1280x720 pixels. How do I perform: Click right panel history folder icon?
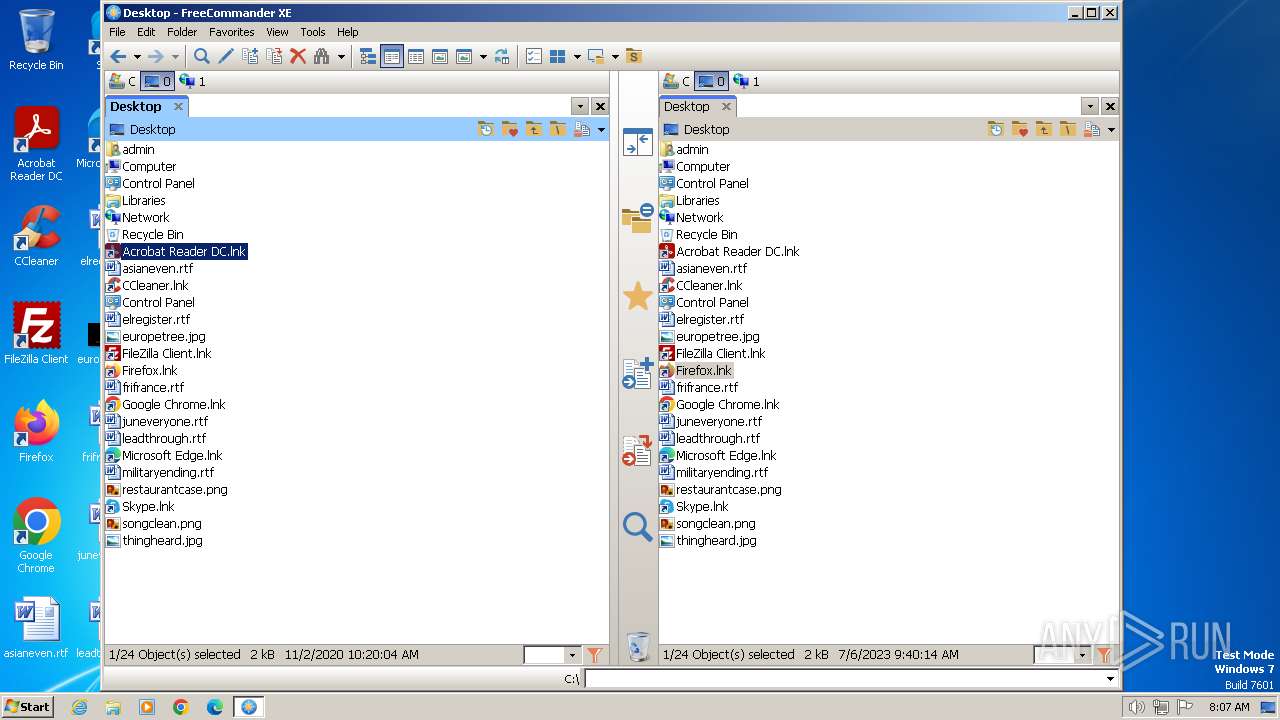[x=996, y=129]
